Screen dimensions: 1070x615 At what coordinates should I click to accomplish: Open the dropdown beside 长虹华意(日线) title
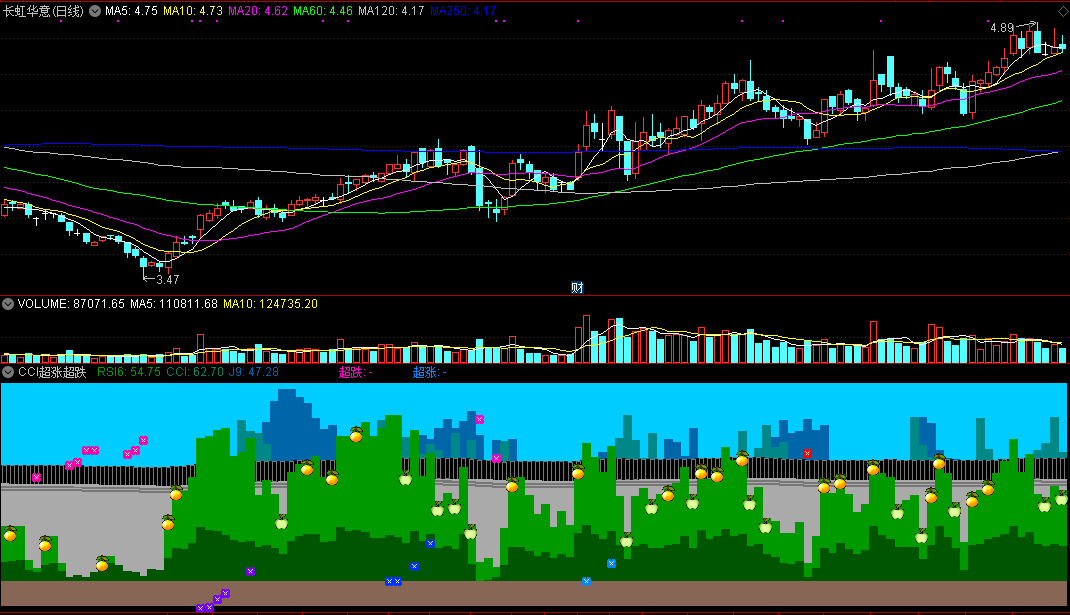click(95, 11)
